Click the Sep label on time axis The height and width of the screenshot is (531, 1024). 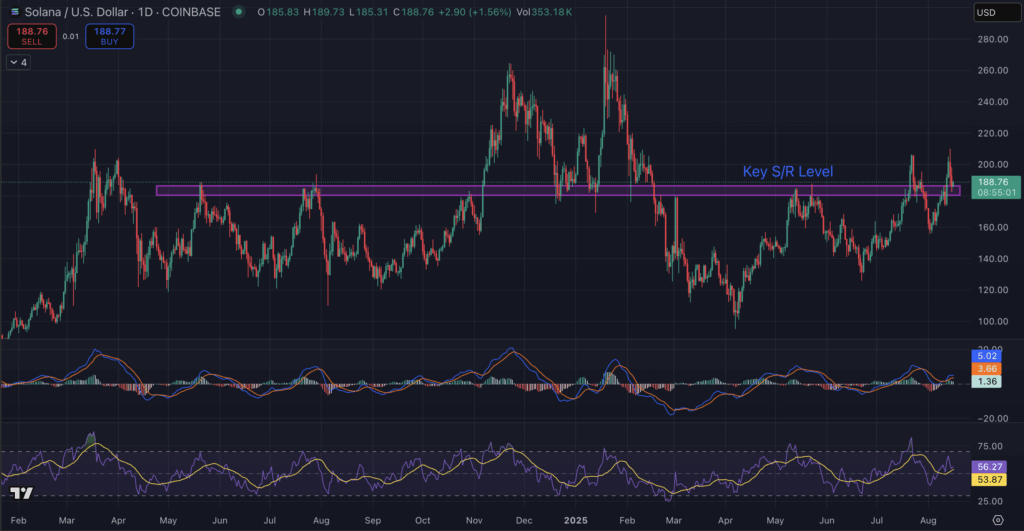pos(372,521)
